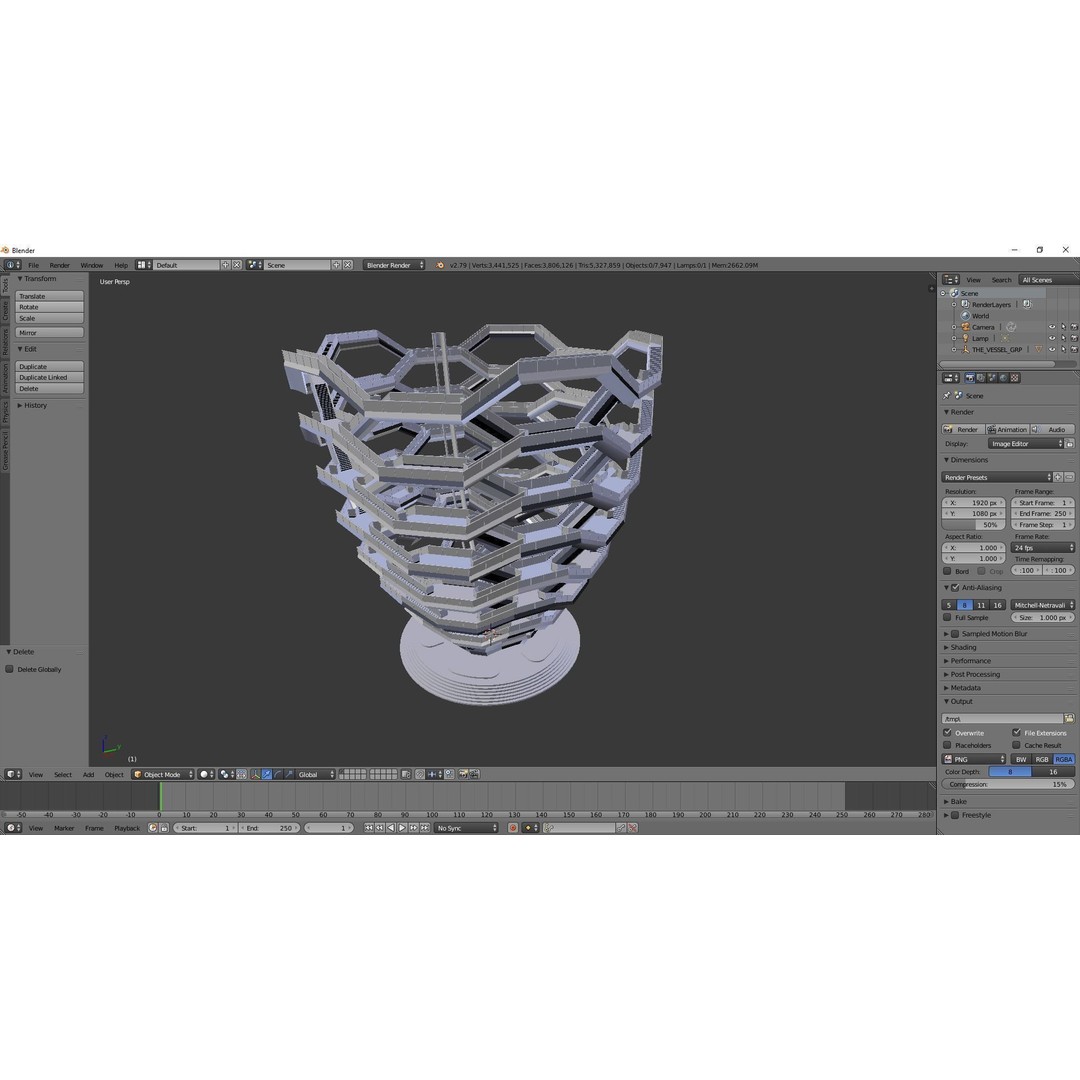The height and width of the screenshot is (1080, 1080).
Task: Toggle visibility eye for Lamp
Action: [1052, 338]
